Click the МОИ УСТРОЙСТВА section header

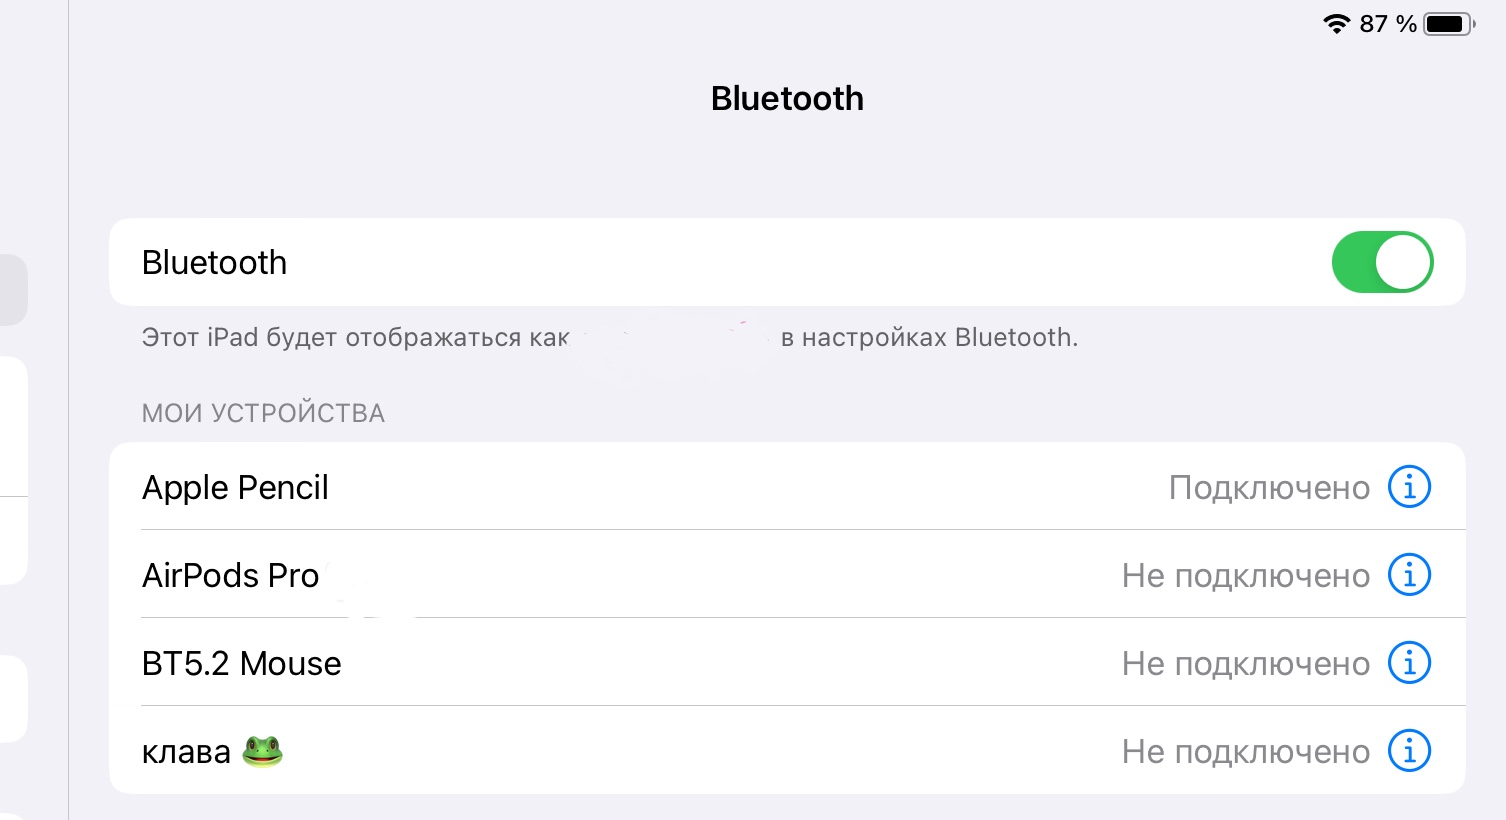[x=263, y=413]
